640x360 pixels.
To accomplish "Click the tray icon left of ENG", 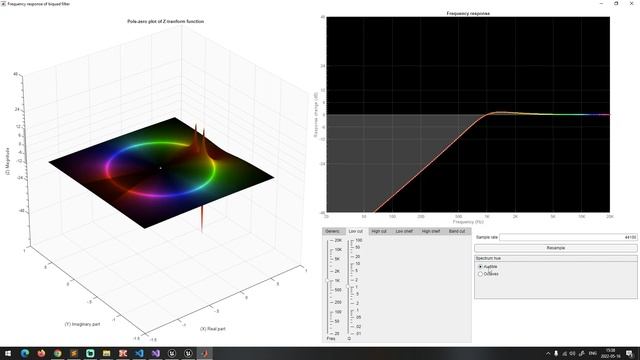I will (x=582, y=353).
